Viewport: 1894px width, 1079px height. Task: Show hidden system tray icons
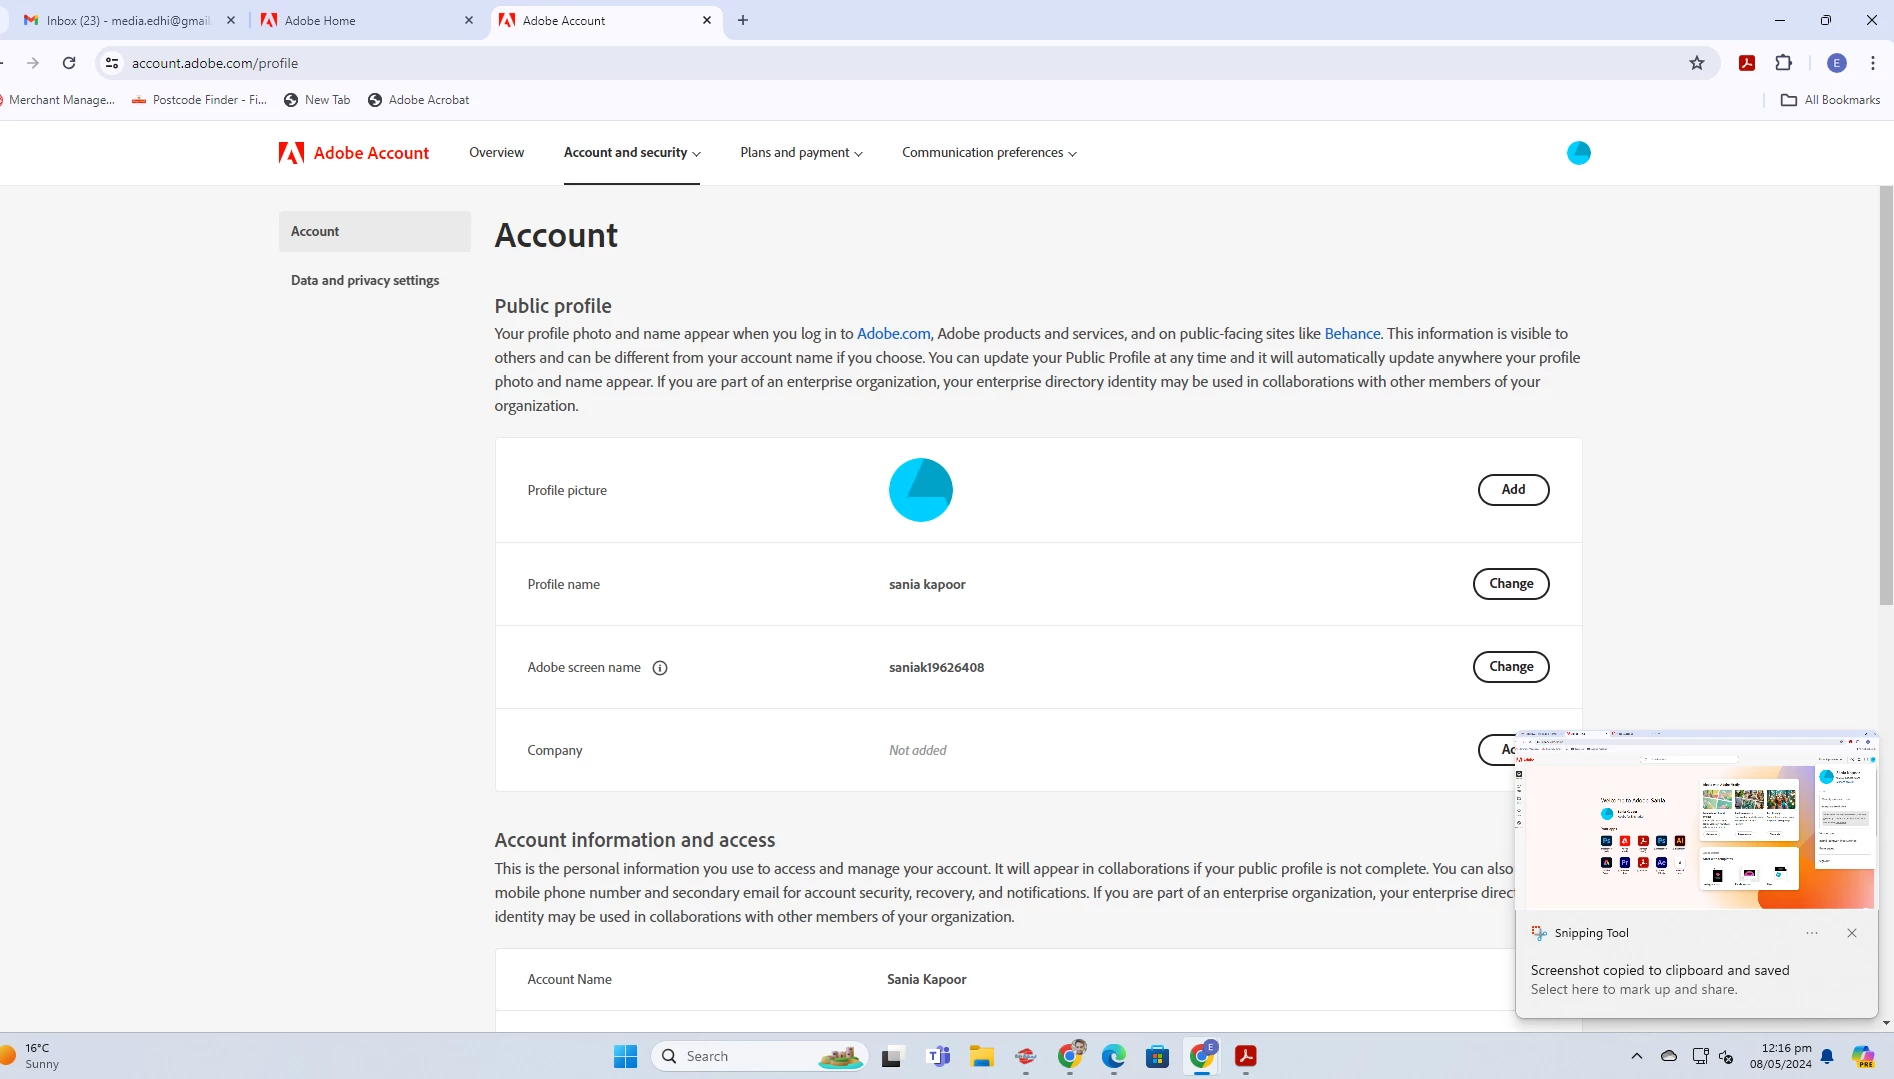click(x=1637, y=1056)
